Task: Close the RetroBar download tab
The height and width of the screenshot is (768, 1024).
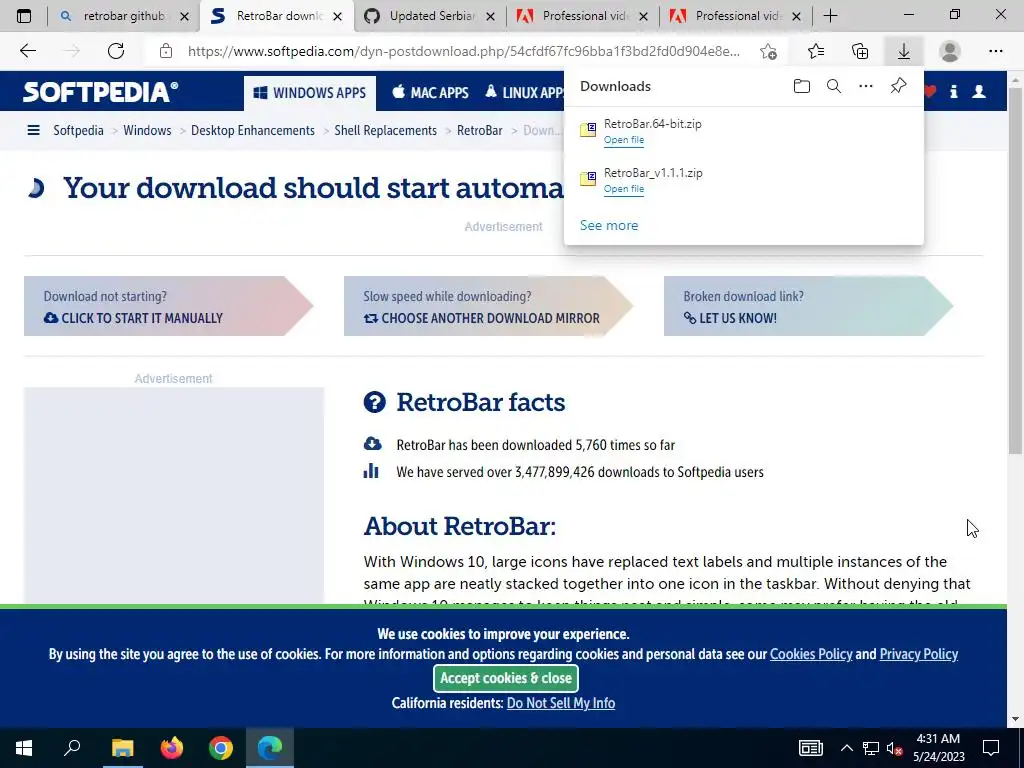Action: 338,16
